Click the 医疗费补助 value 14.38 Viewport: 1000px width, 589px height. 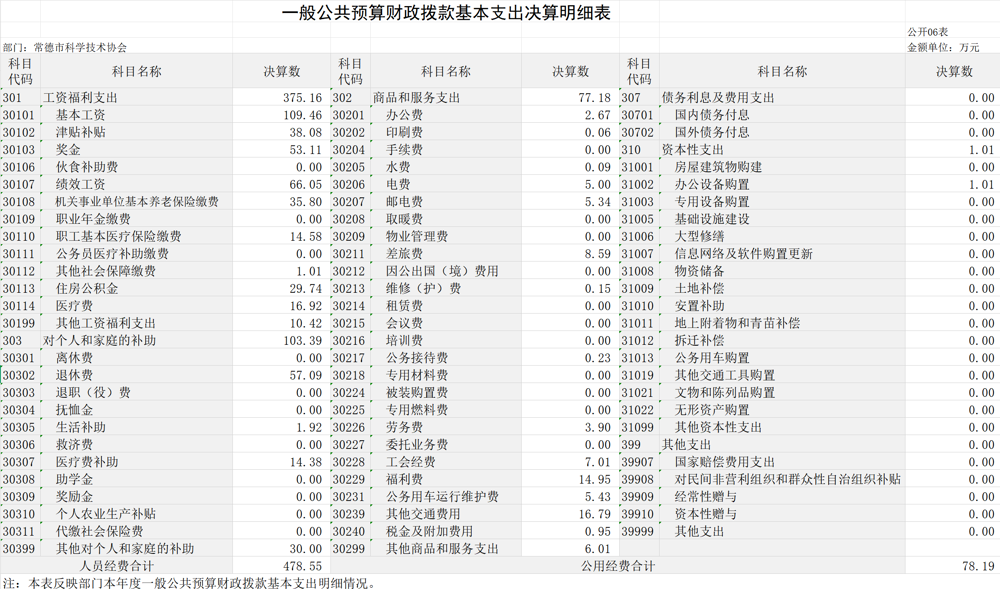pos(306,462)
